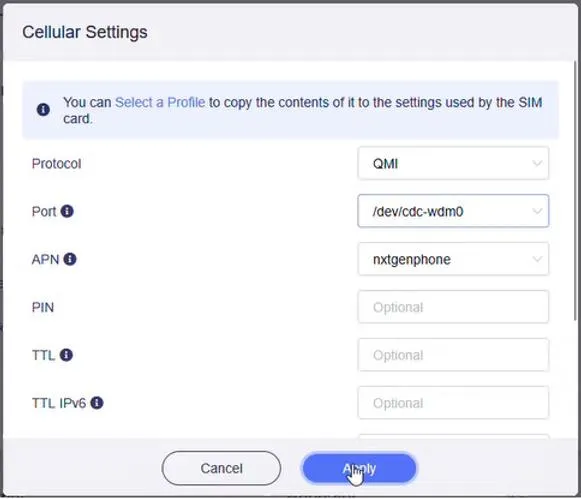
Task: Click the chevron arrow in Port field
Action: pos(537,211)
